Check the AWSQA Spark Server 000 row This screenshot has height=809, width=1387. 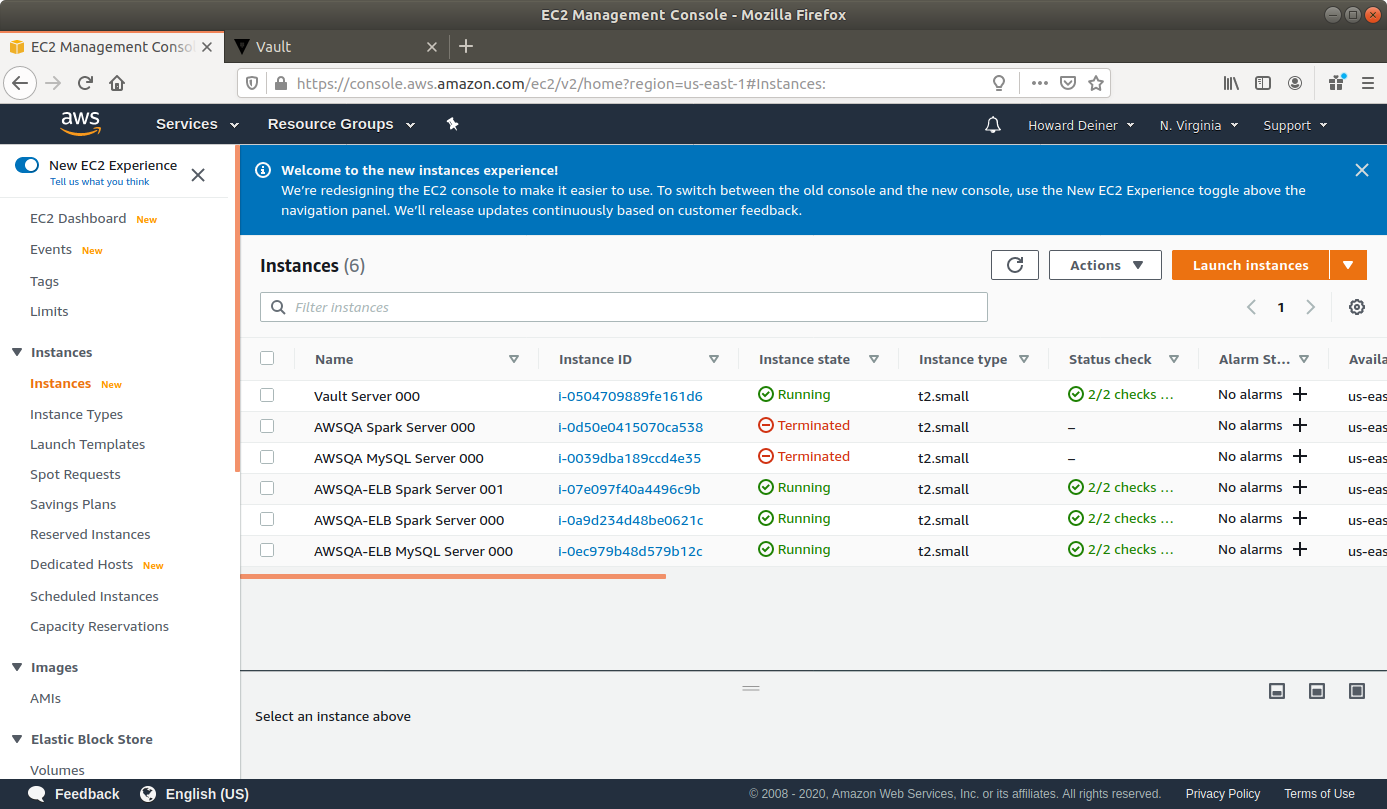coord(267,426)
